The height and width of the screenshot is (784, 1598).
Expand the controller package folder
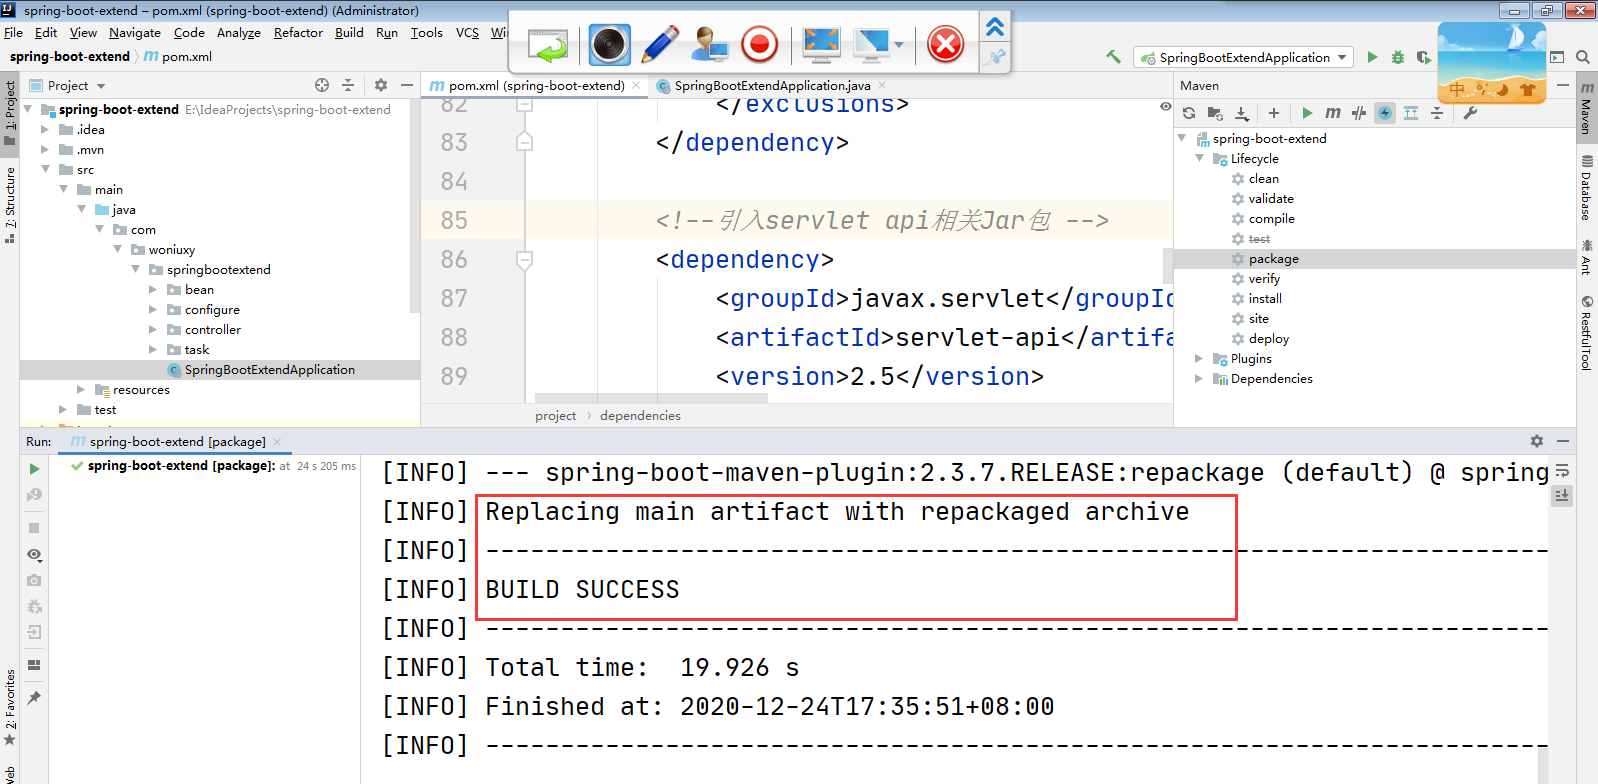pos(153,330)
